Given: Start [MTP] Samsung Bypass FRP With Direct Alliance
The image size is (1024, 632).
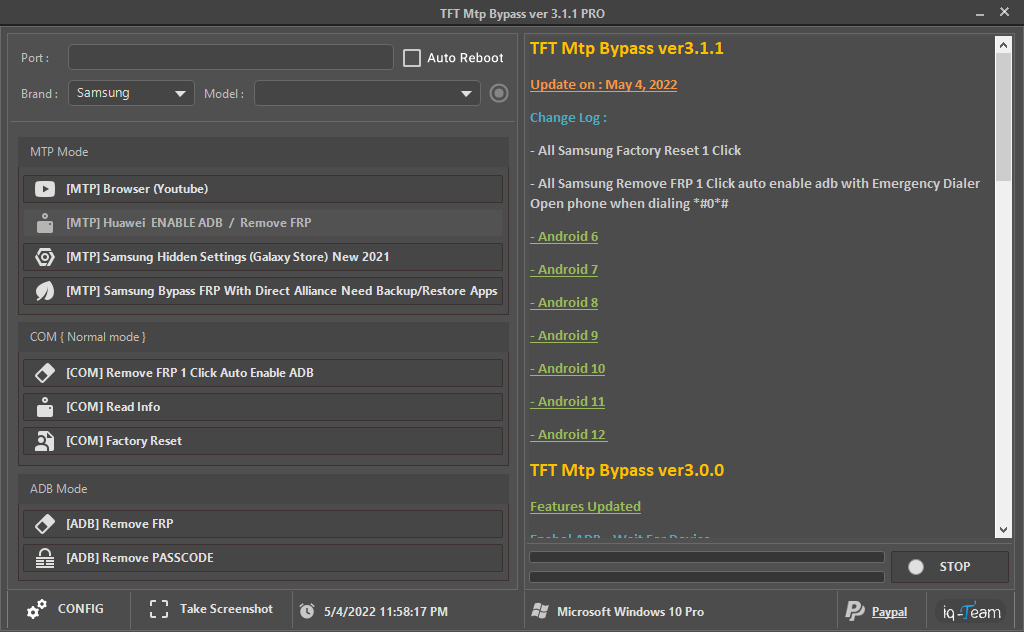Looking at the screenshot, I should point(263,291).
